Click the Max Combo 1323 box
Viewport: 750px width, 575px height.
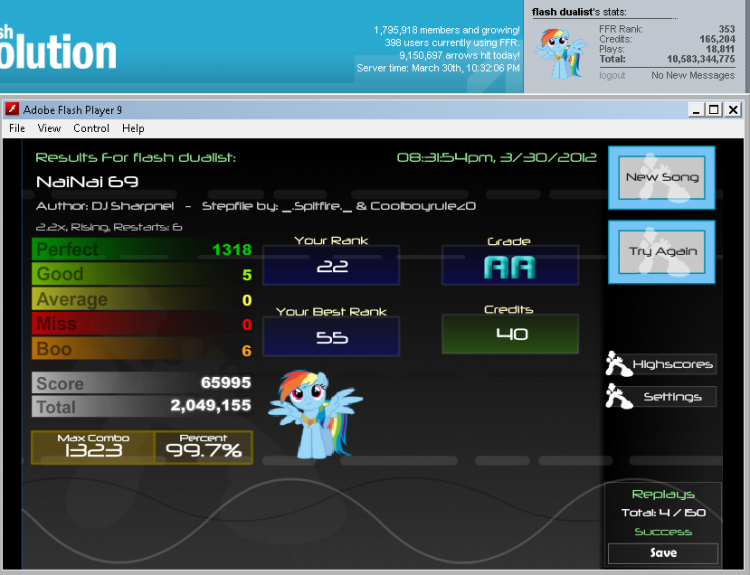point(93,447)
